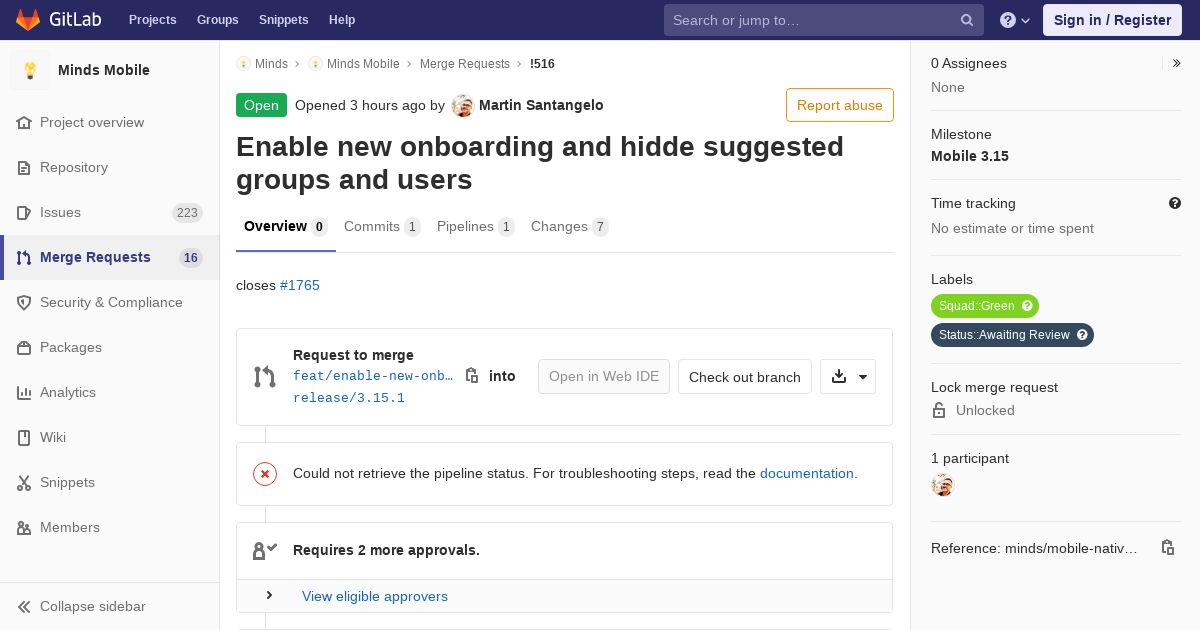Click the Report abuse button
Viewport: 1200px width, 630px height.
tap(839, 105)
